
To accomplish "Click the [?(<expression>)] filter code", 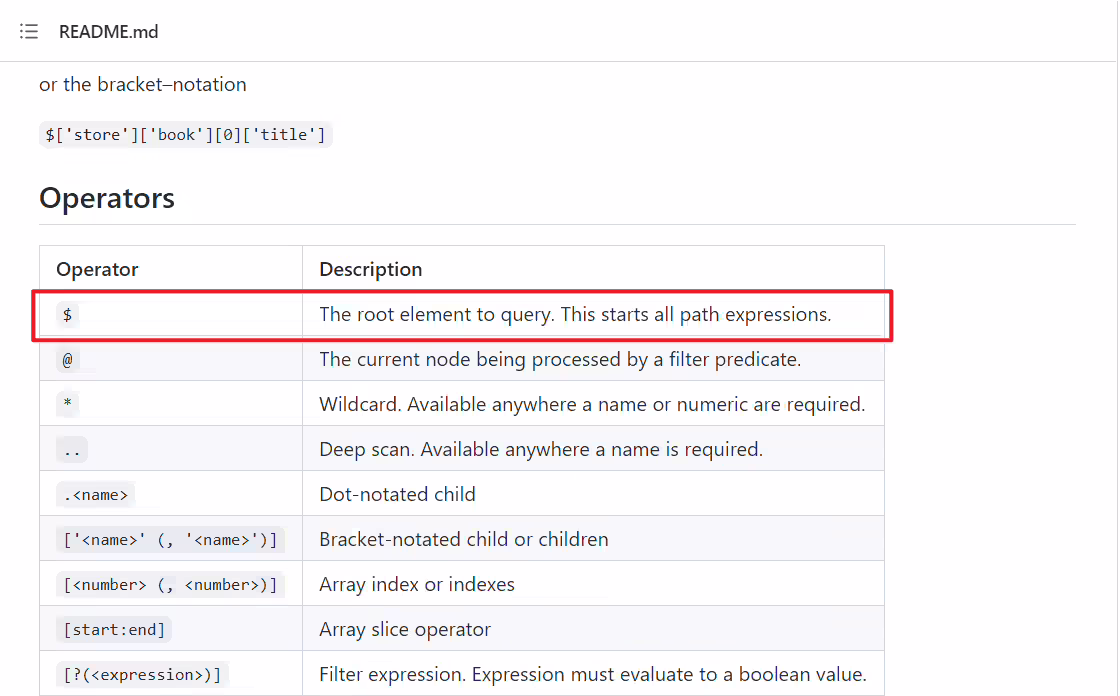I will [x=142, y=675].
